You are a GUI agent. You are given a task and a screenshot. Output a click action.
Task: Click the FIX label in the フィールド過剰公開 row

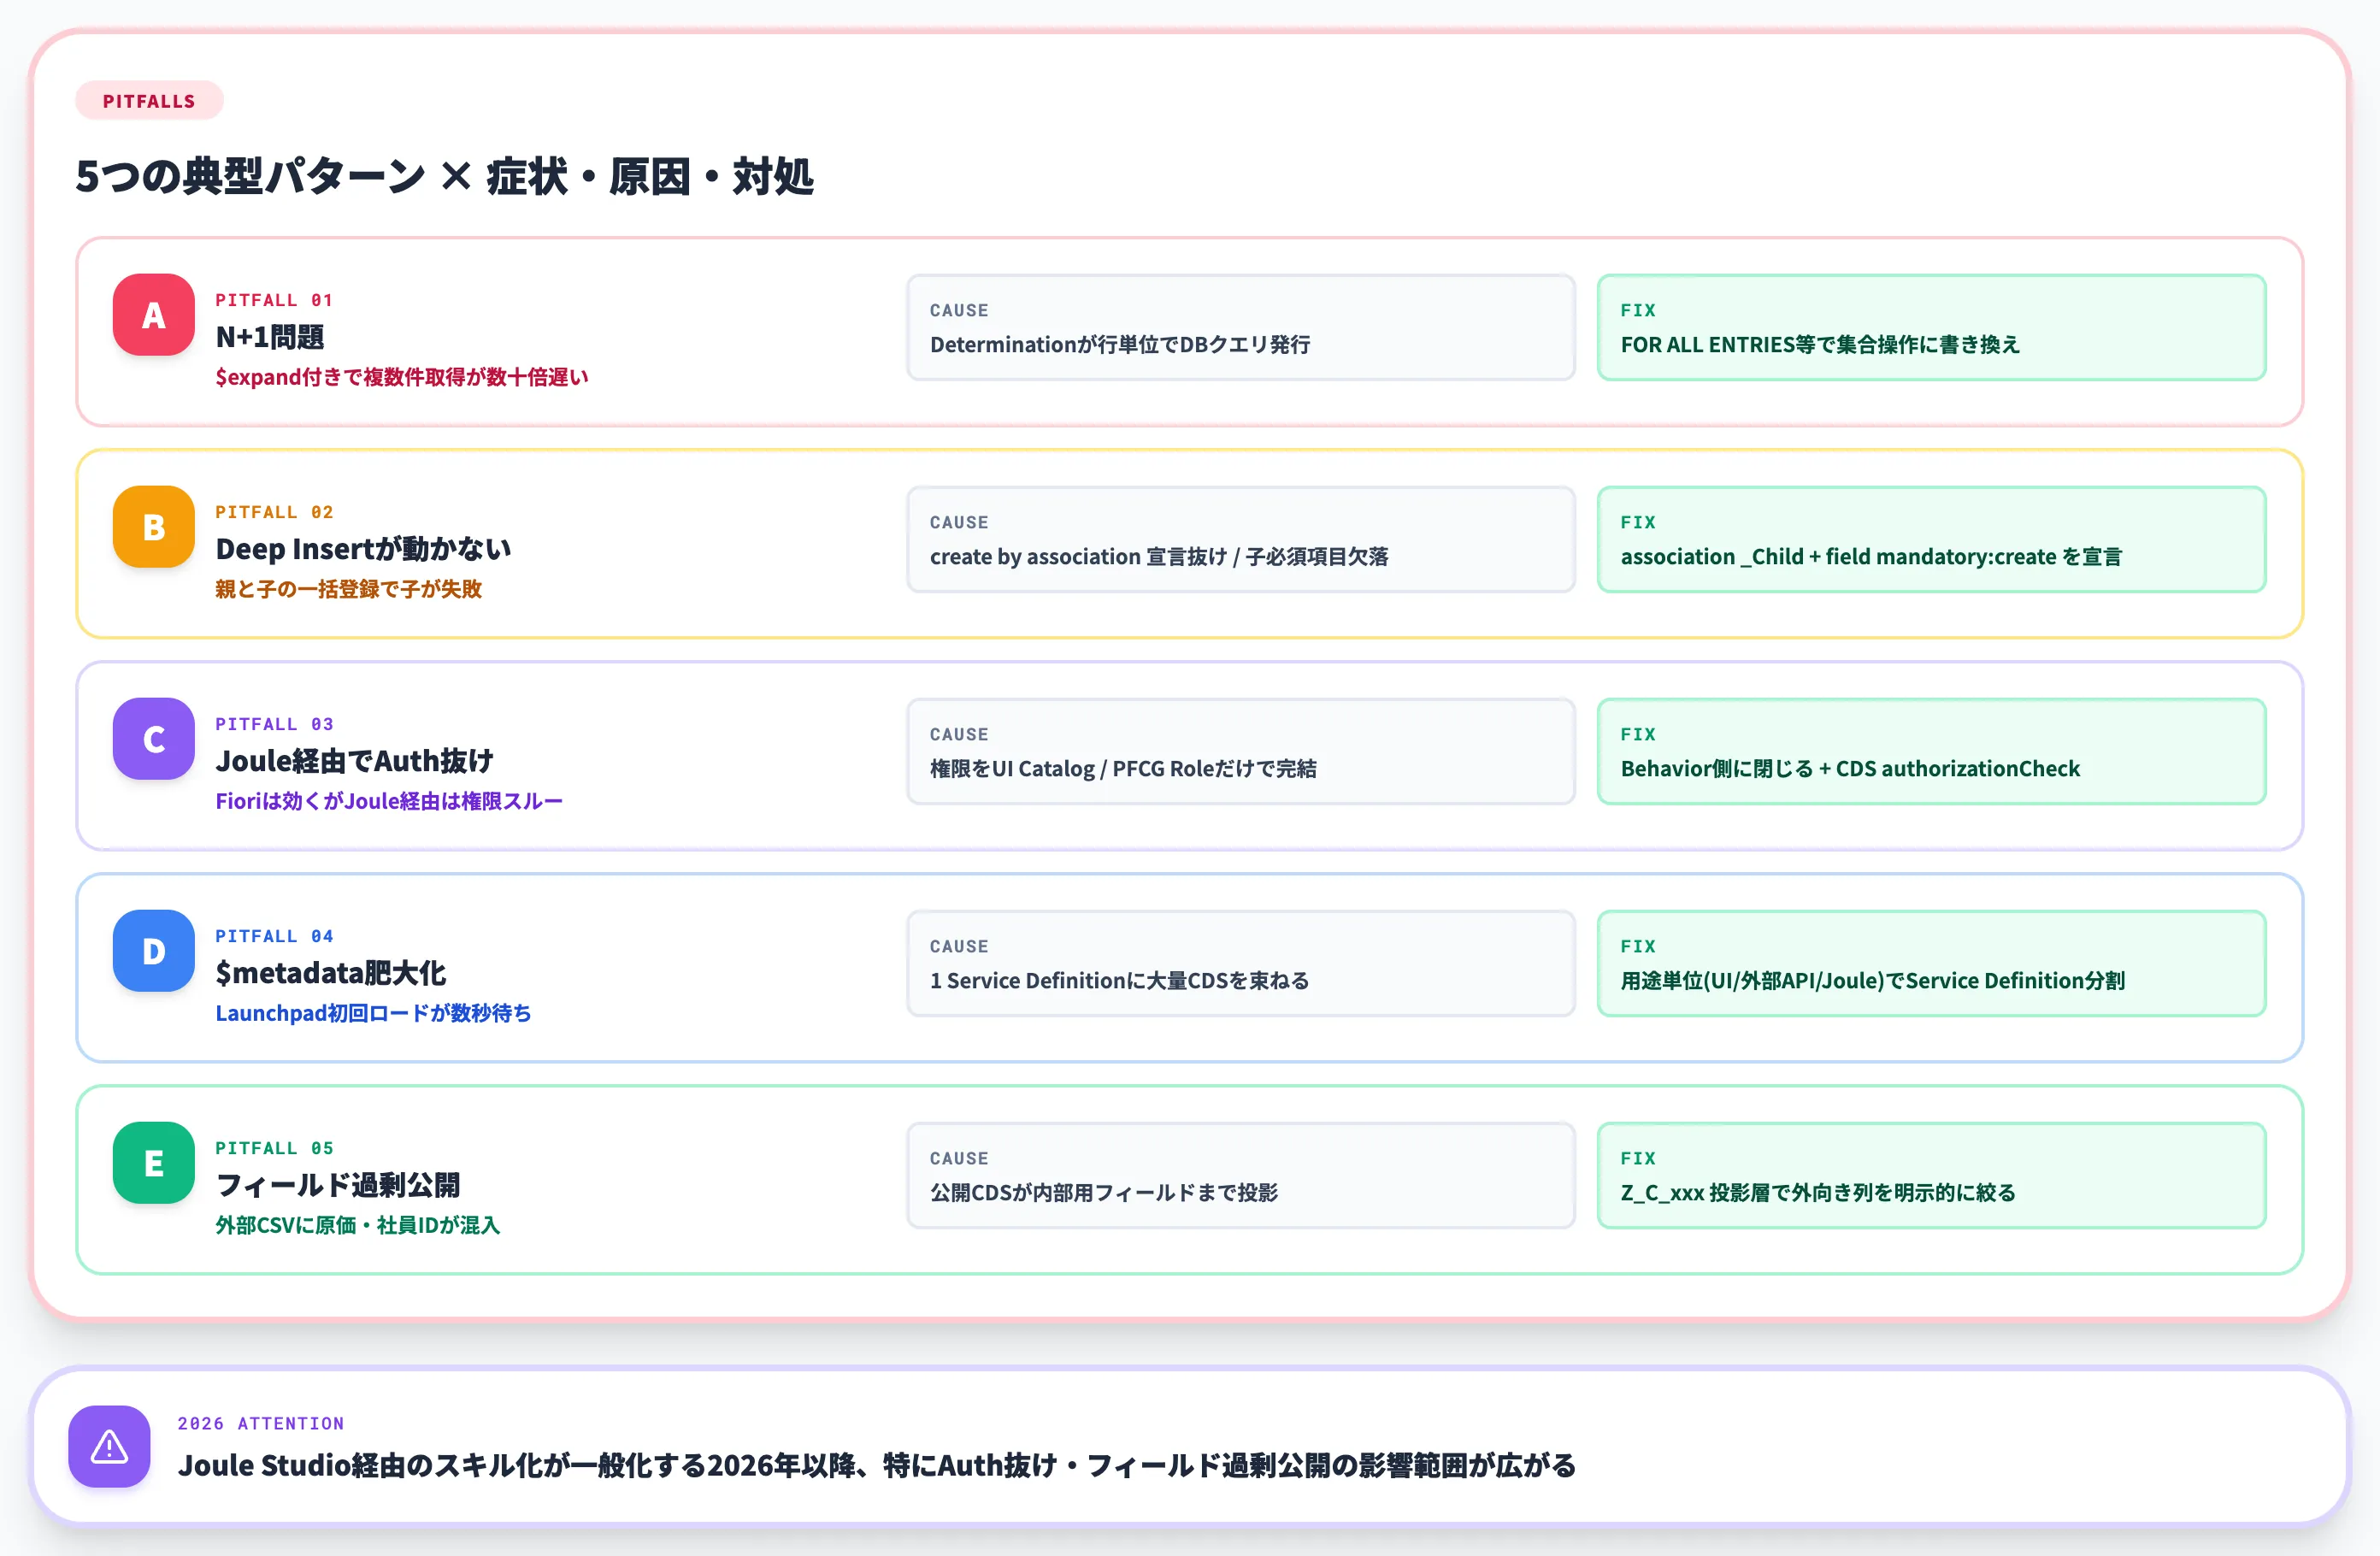1638,1159
